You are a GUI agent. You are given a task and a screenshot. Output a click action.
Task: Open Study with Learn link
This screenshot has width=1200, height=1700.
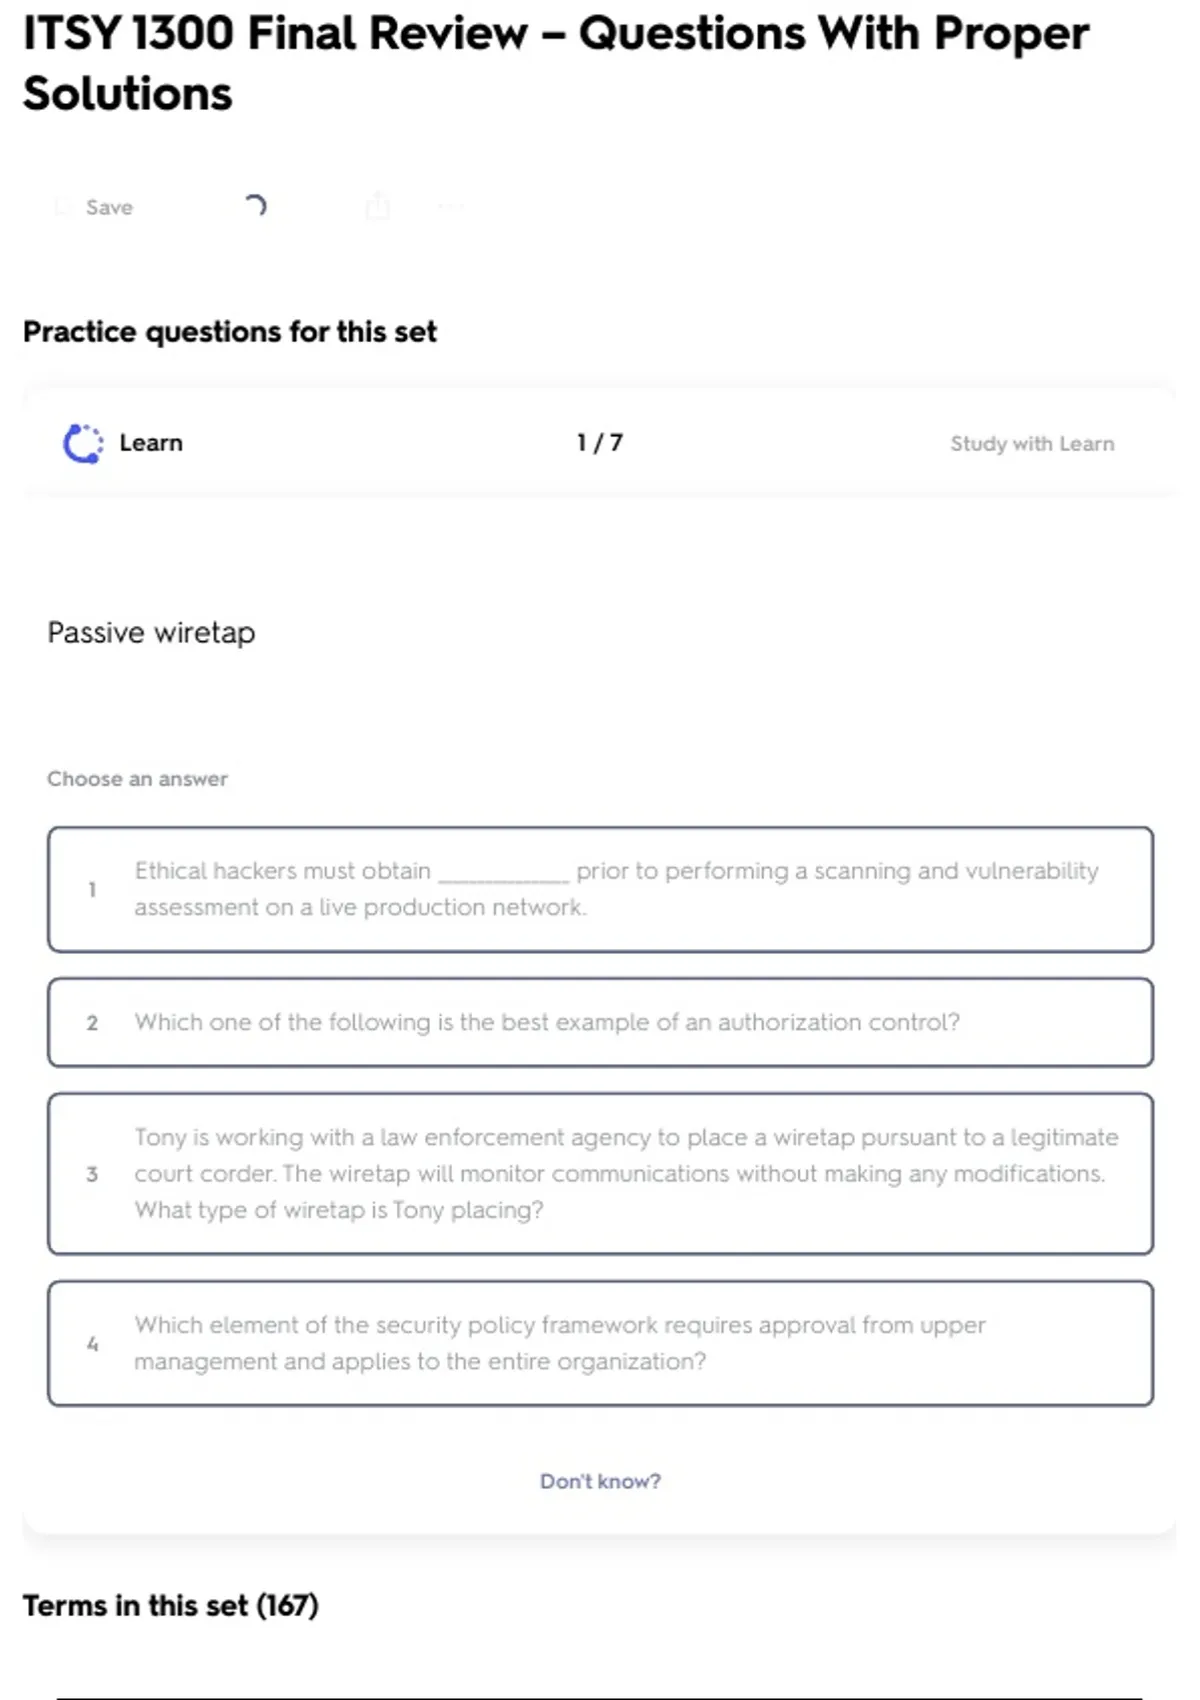tap(1031, 443)
